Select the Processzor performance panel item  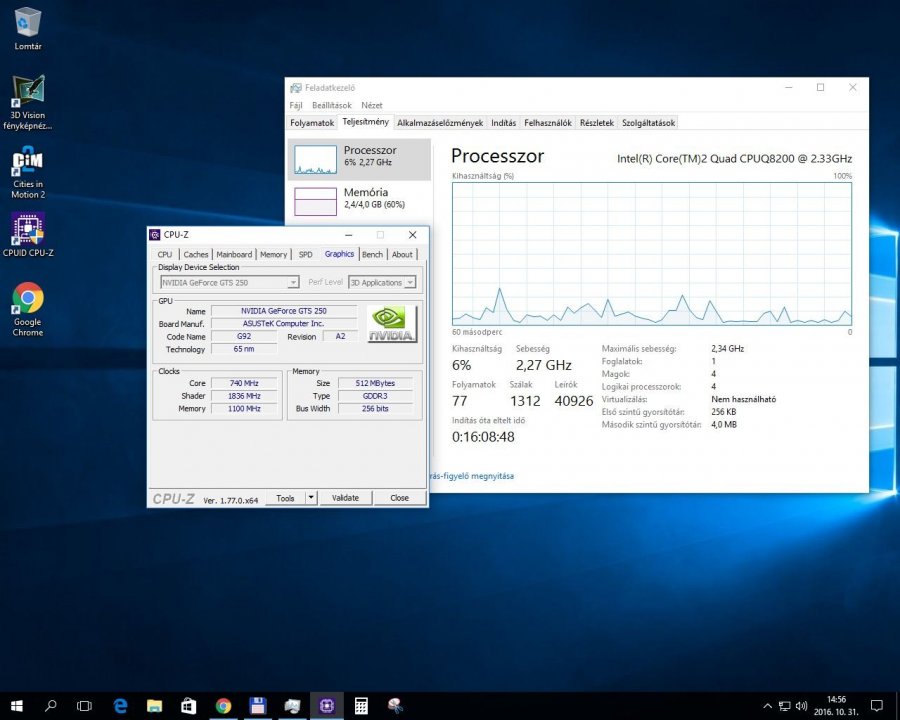(359, 159)
